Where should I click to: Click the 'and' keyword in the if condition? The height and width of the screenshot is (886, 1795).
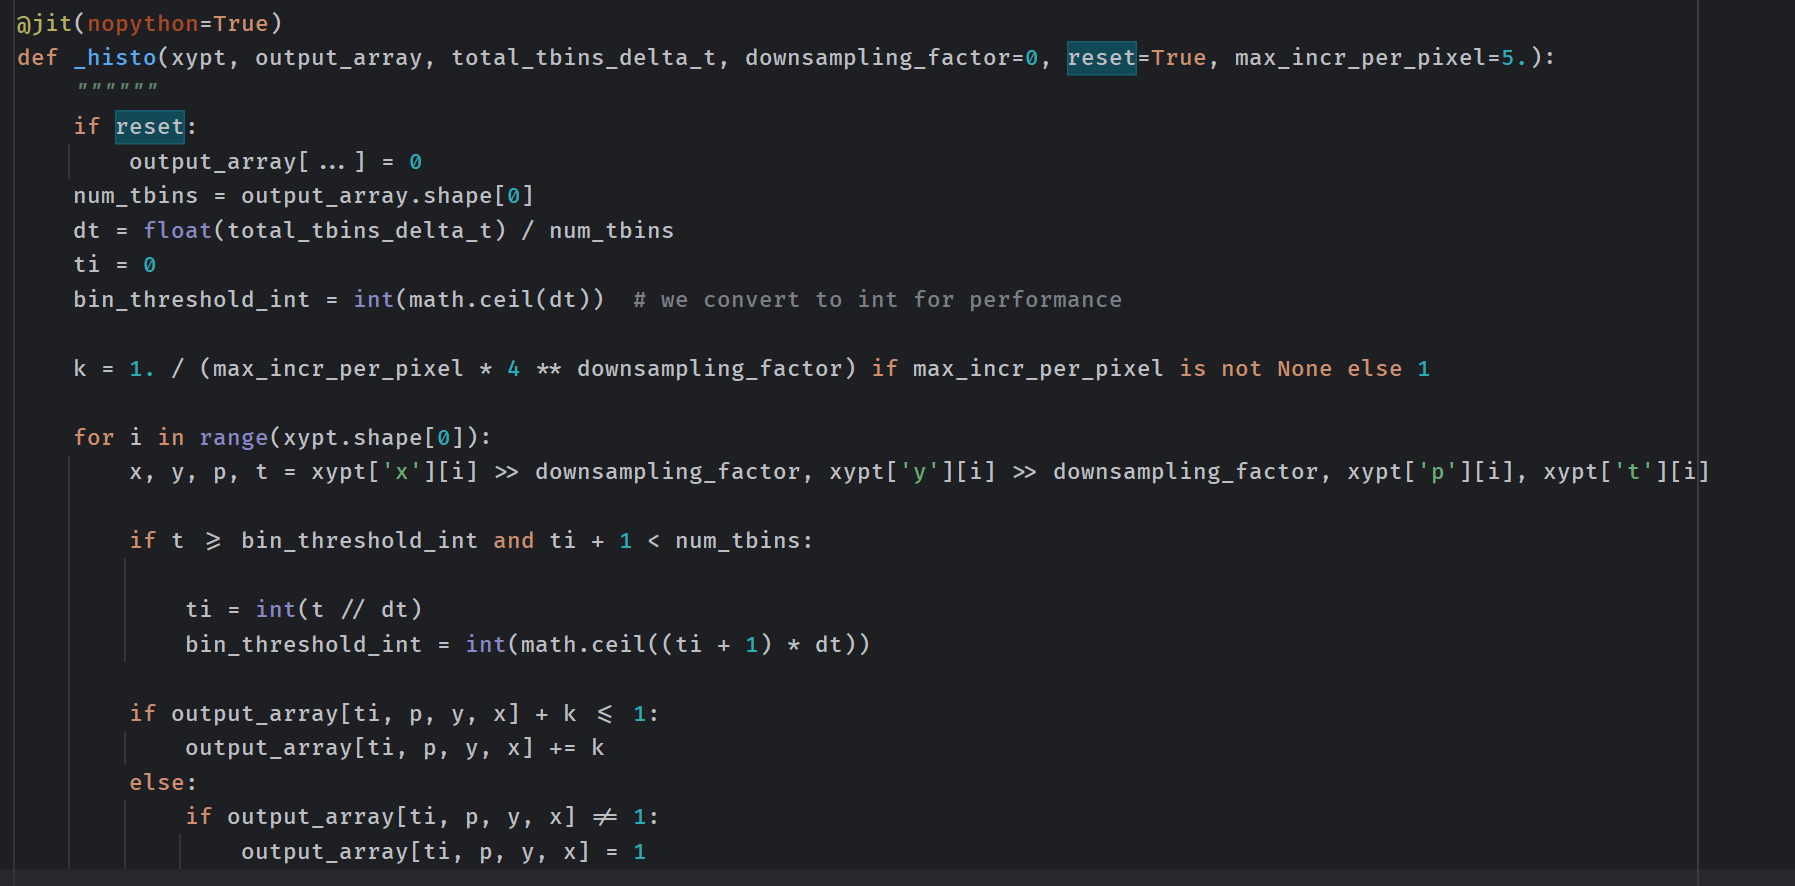tap(514, 541)
